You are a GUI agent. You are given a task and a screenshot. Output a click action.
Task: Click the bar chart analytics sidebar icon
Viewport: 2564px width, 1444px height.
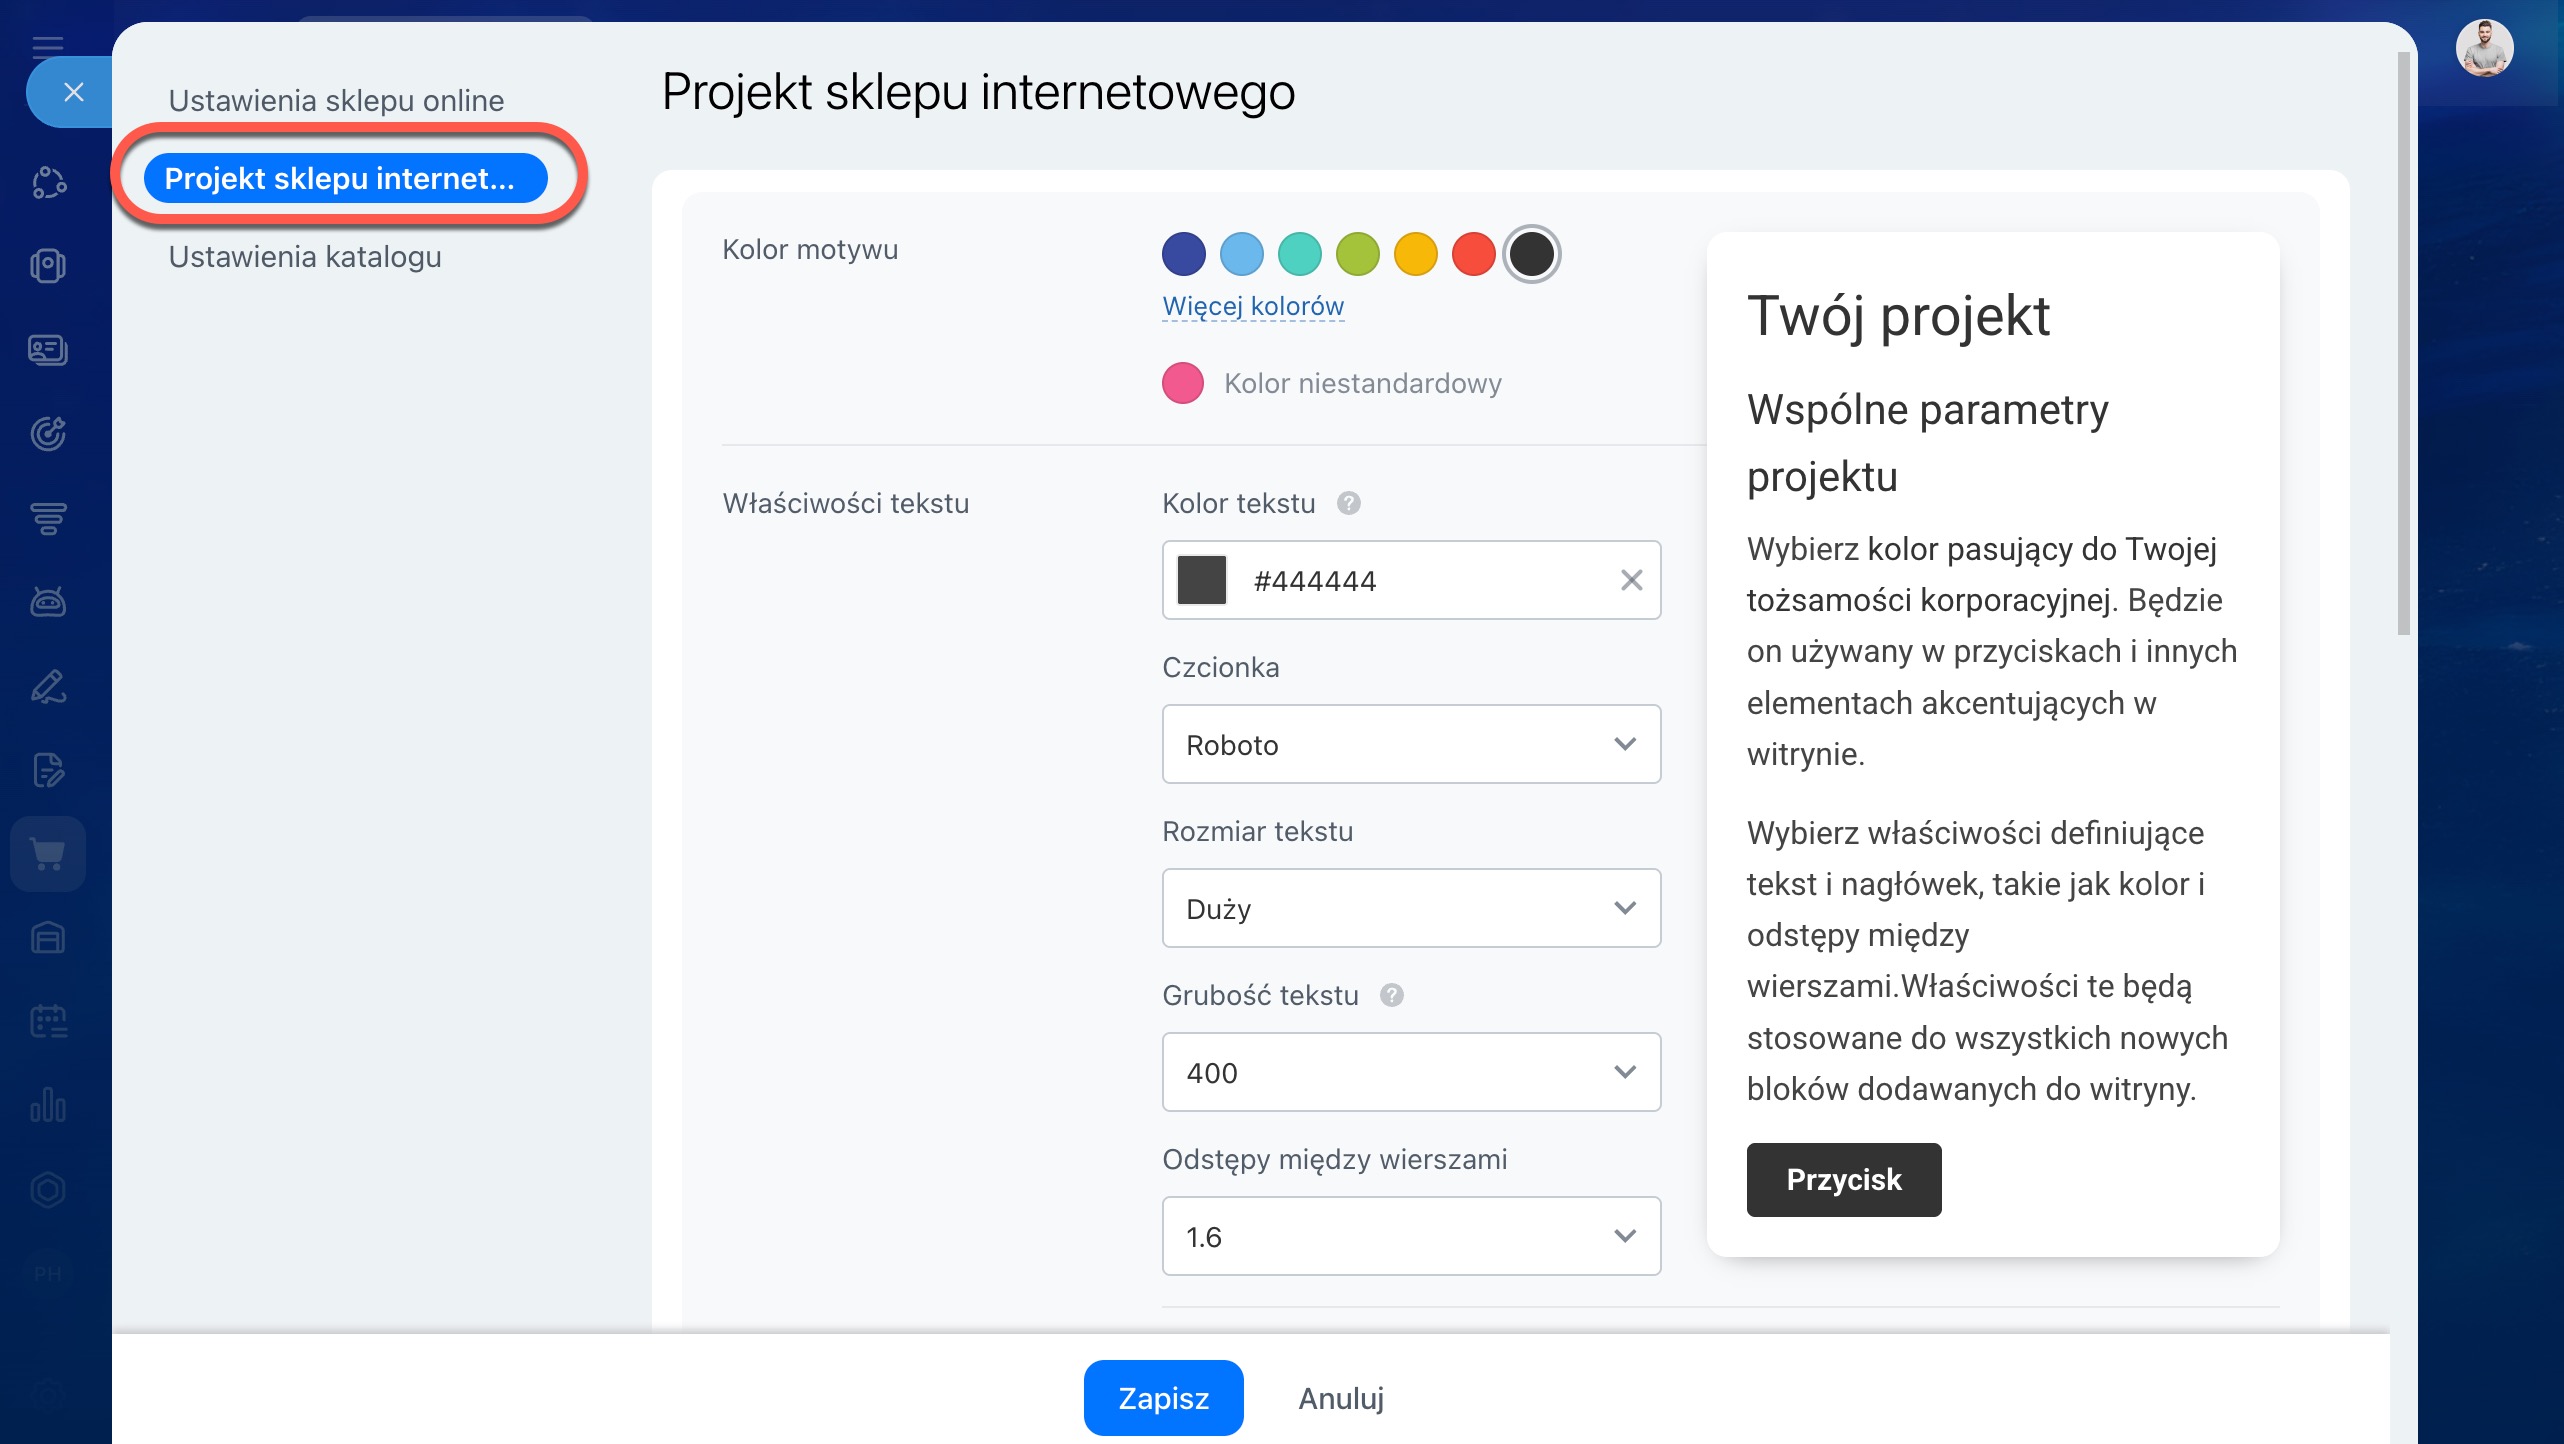(48, 1105)
